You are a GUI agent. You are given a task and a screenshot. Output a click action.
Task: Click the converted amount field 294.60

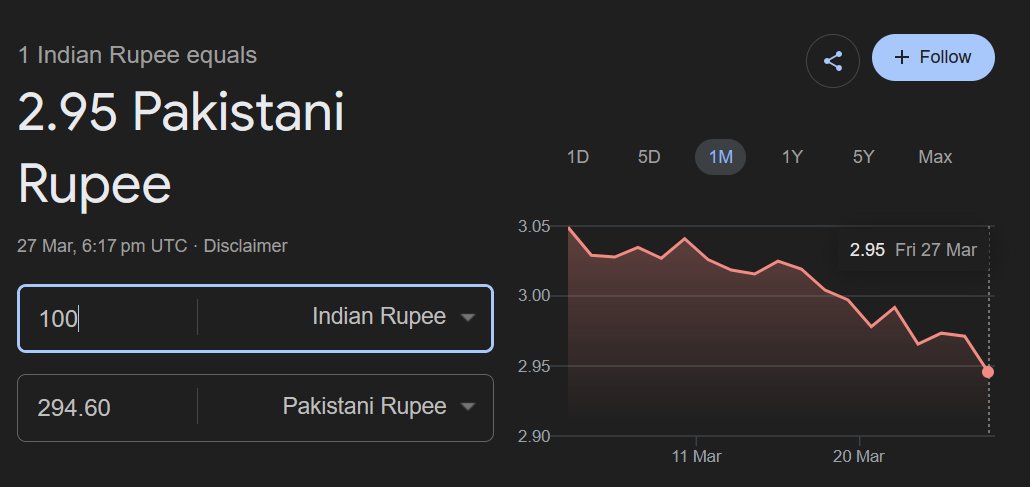click(x=105, y=408)
